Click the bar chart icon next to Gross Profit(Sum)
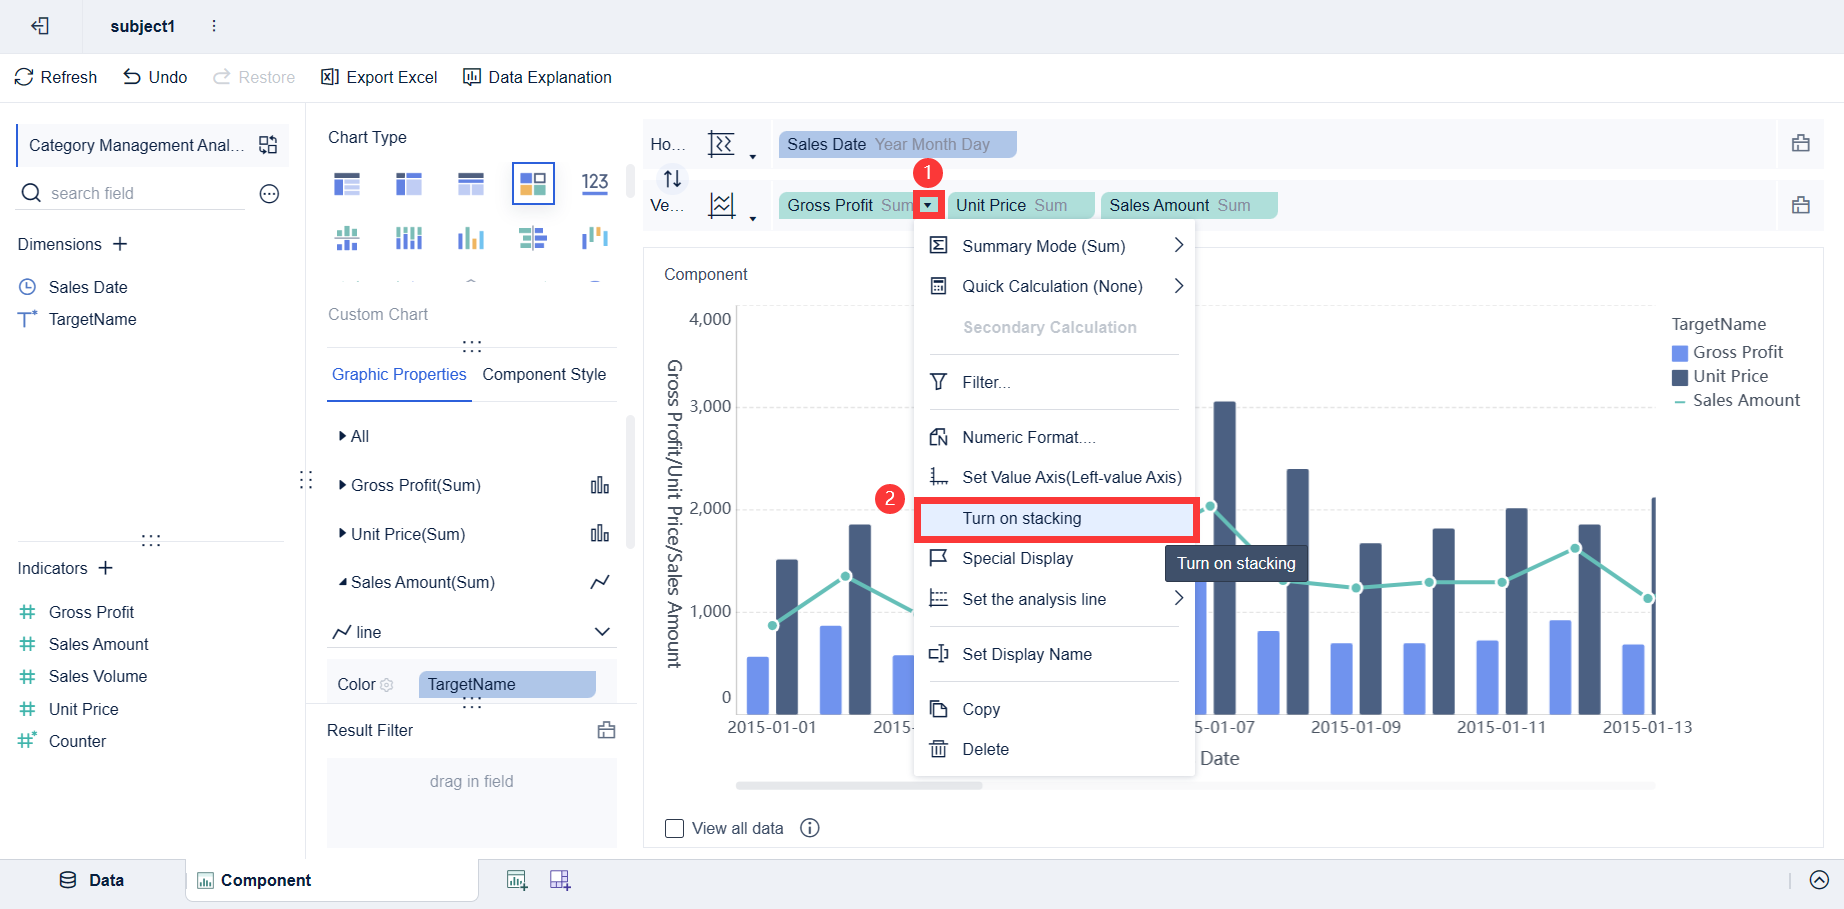The height and width of the screenshot is (909, 1844). (600, 485)
